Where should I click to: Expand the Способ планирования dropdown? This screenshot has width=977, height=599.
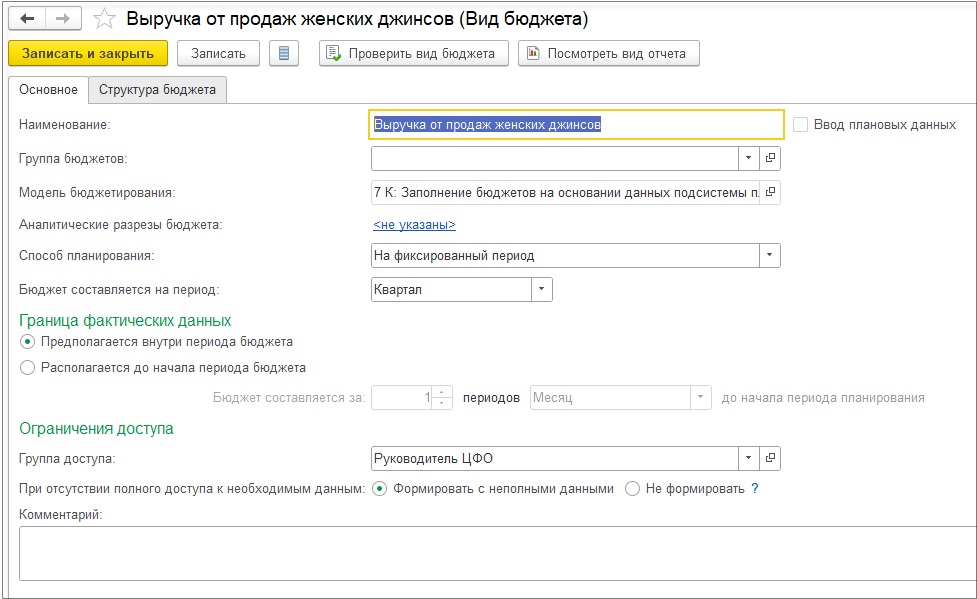click(769, 255)
